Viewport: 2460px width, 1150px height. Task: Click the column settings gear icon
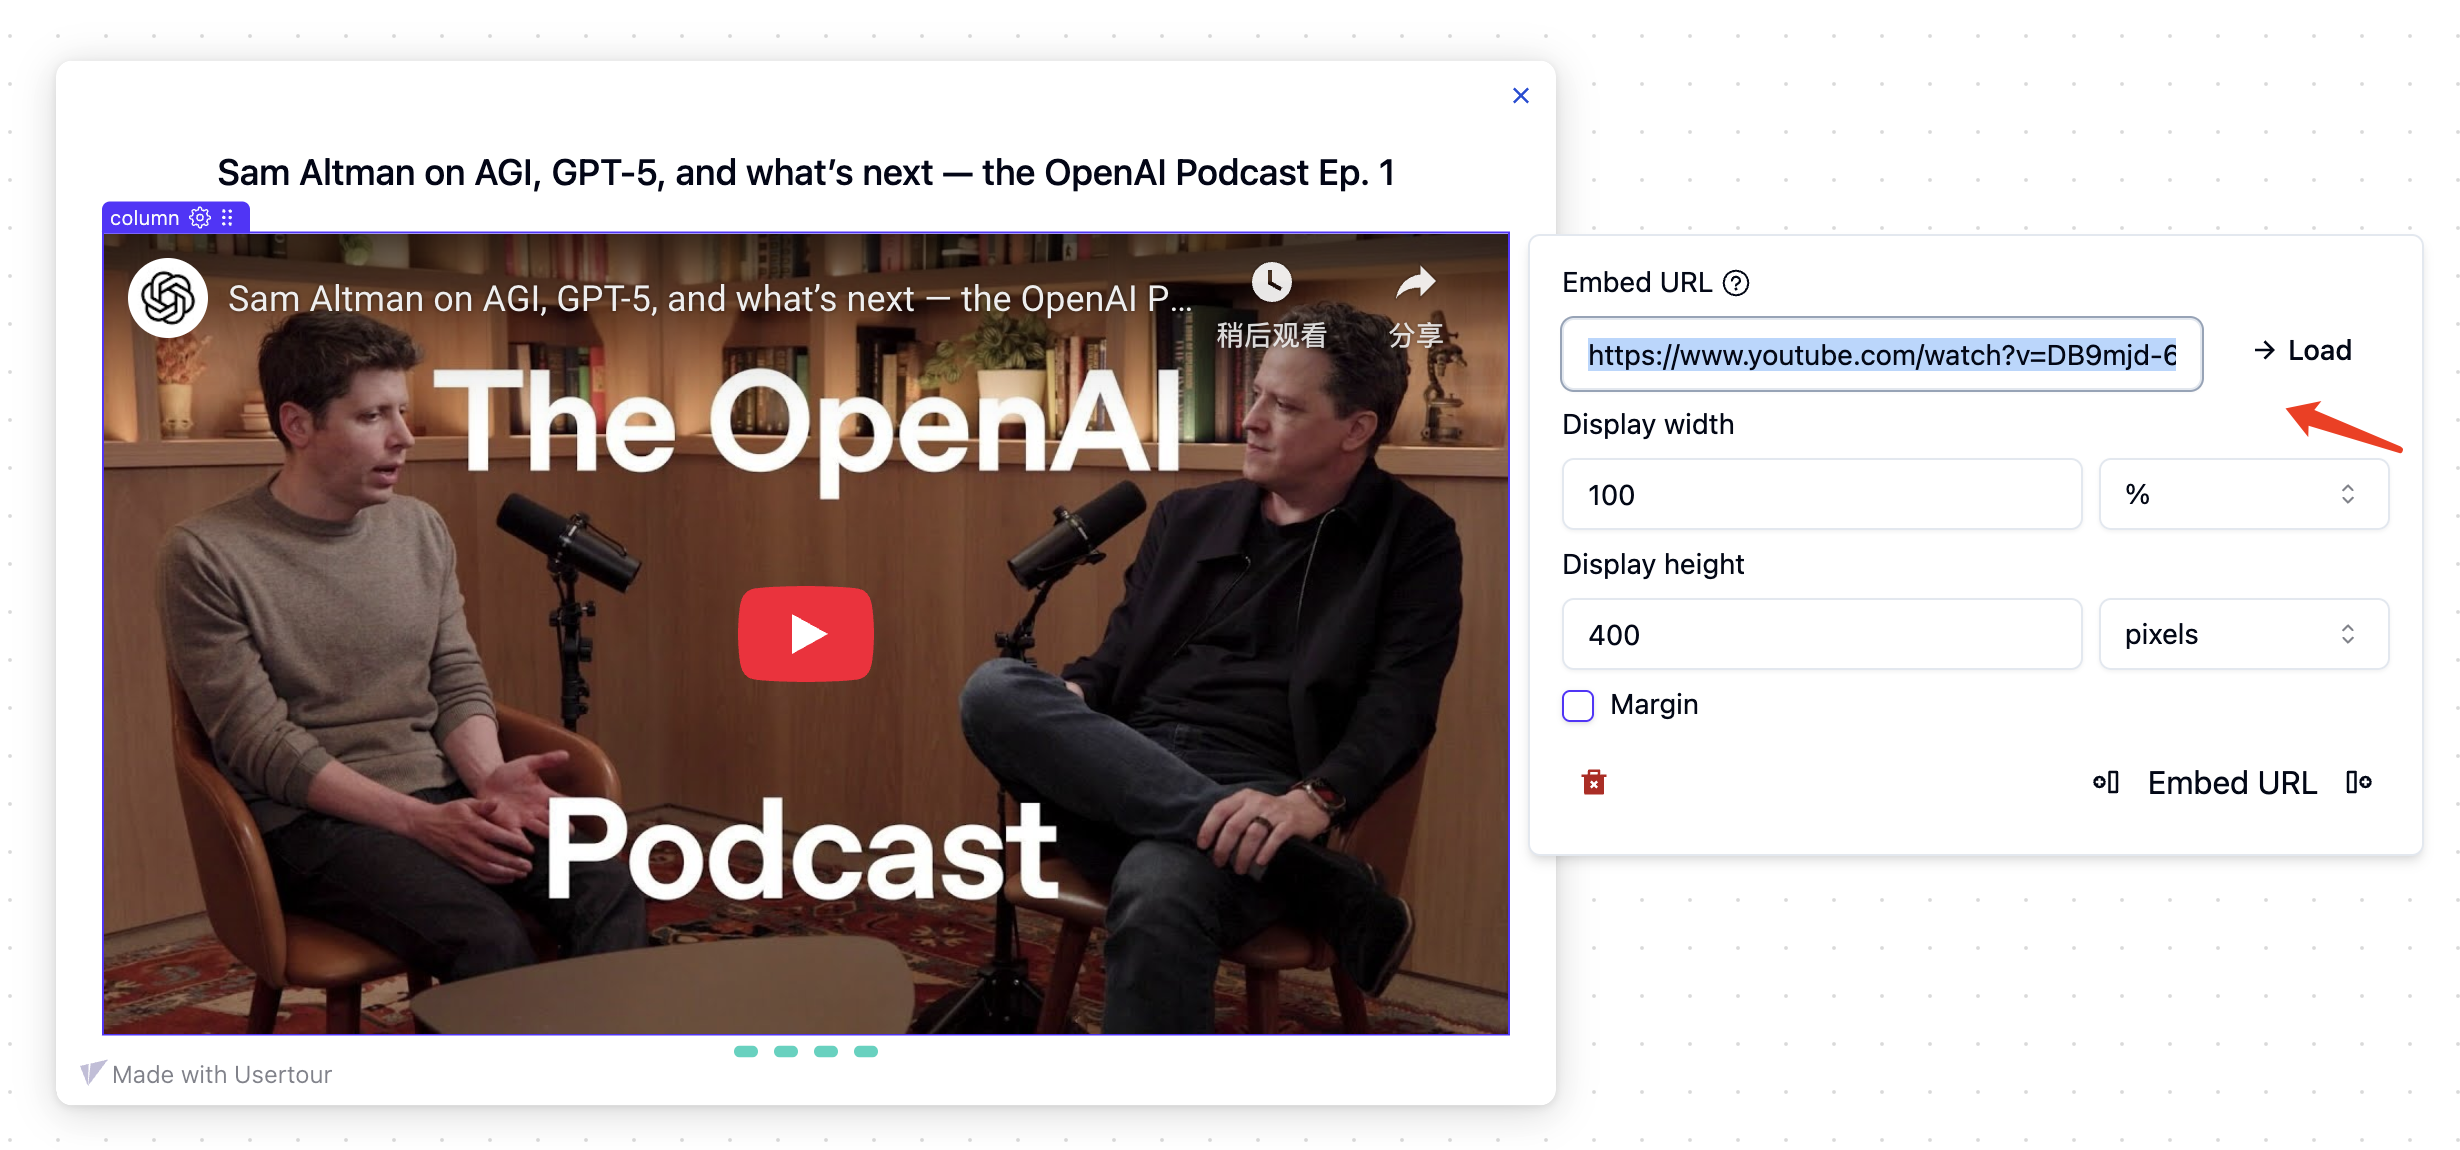pos(200,217)
